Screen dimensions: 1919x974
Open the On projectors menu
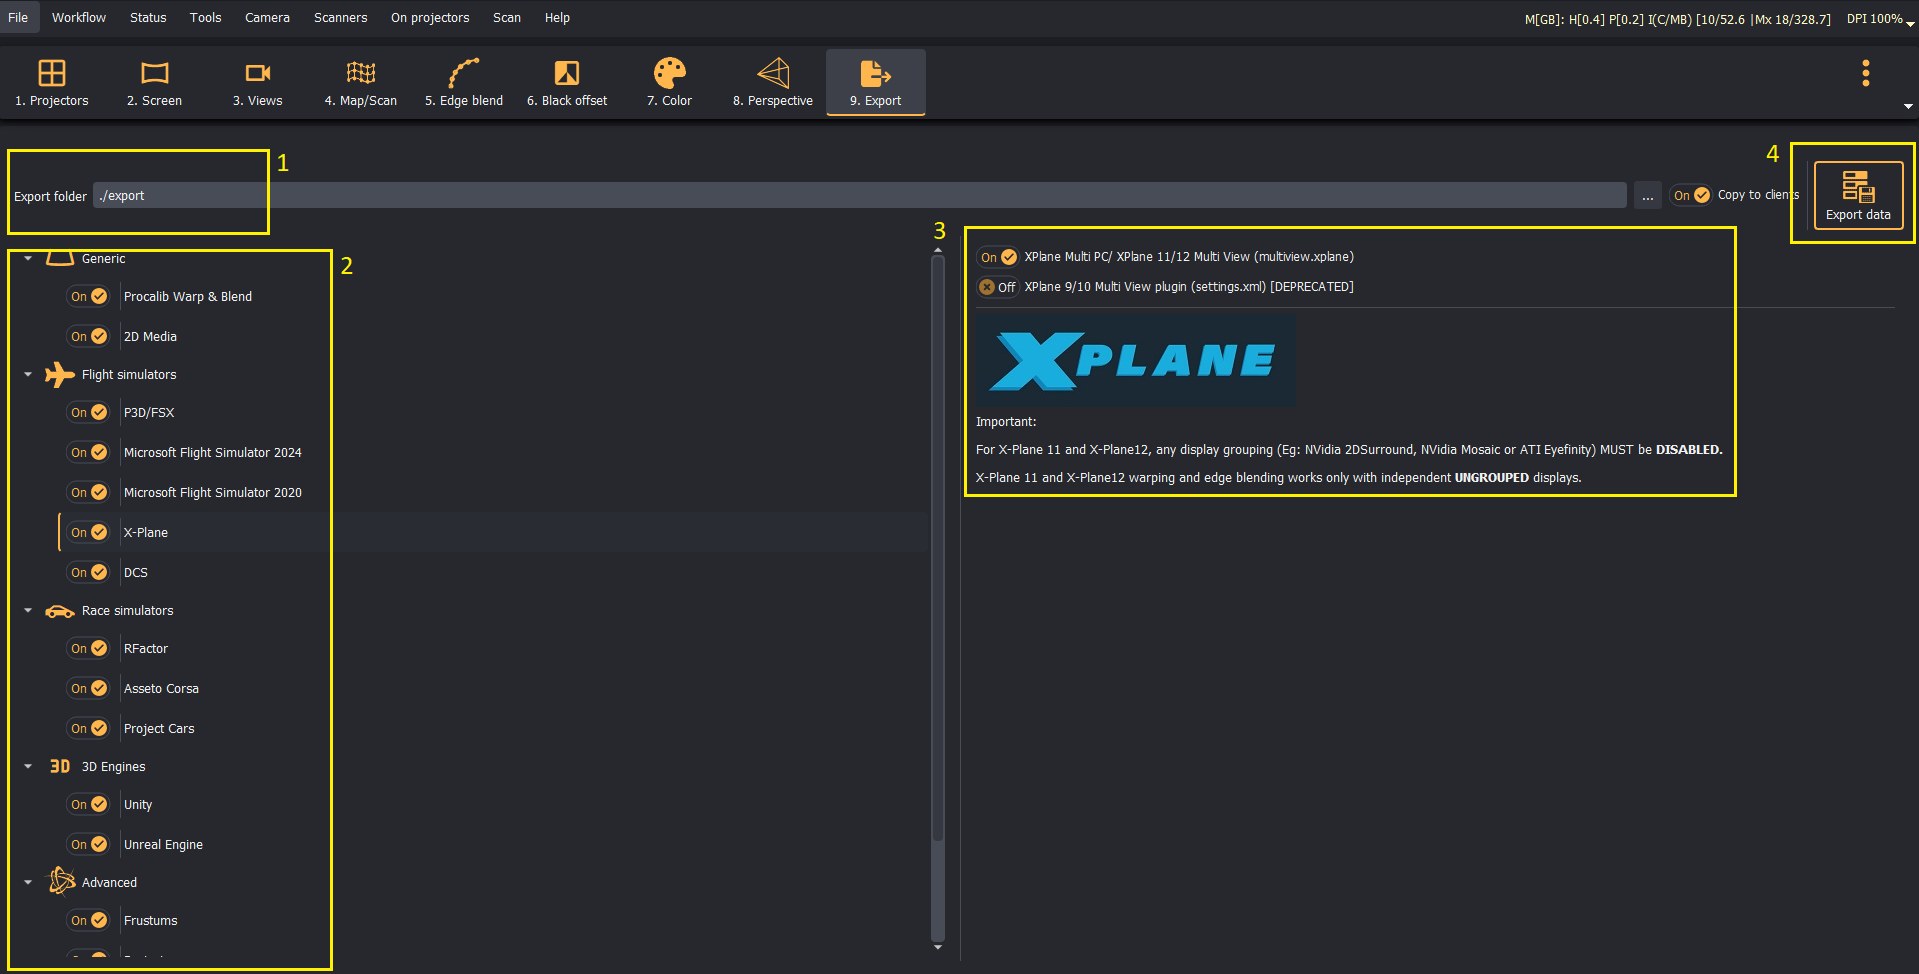coord(430,18)
